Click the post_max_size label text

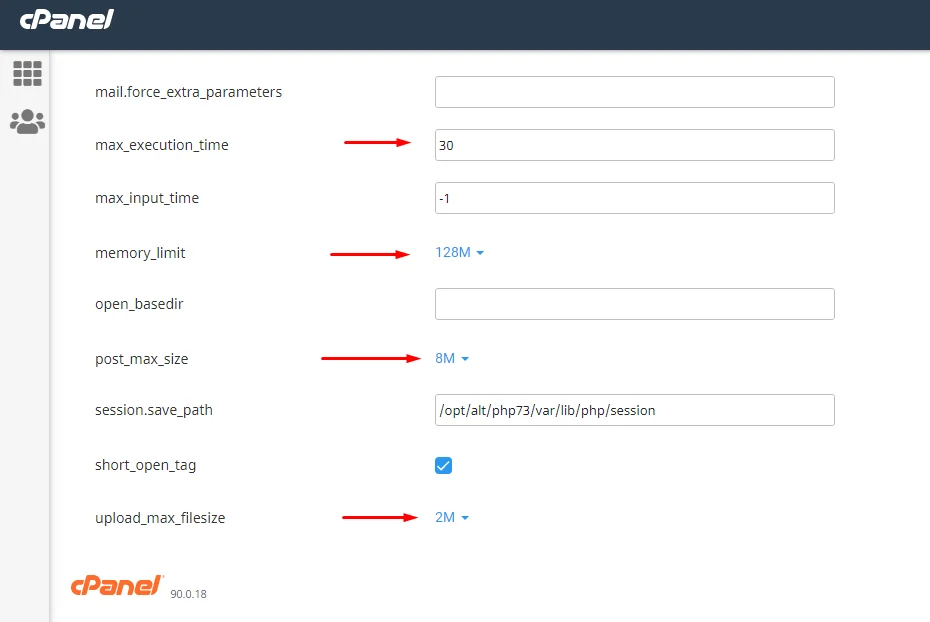pyautogui.click(x=141, y=359)
